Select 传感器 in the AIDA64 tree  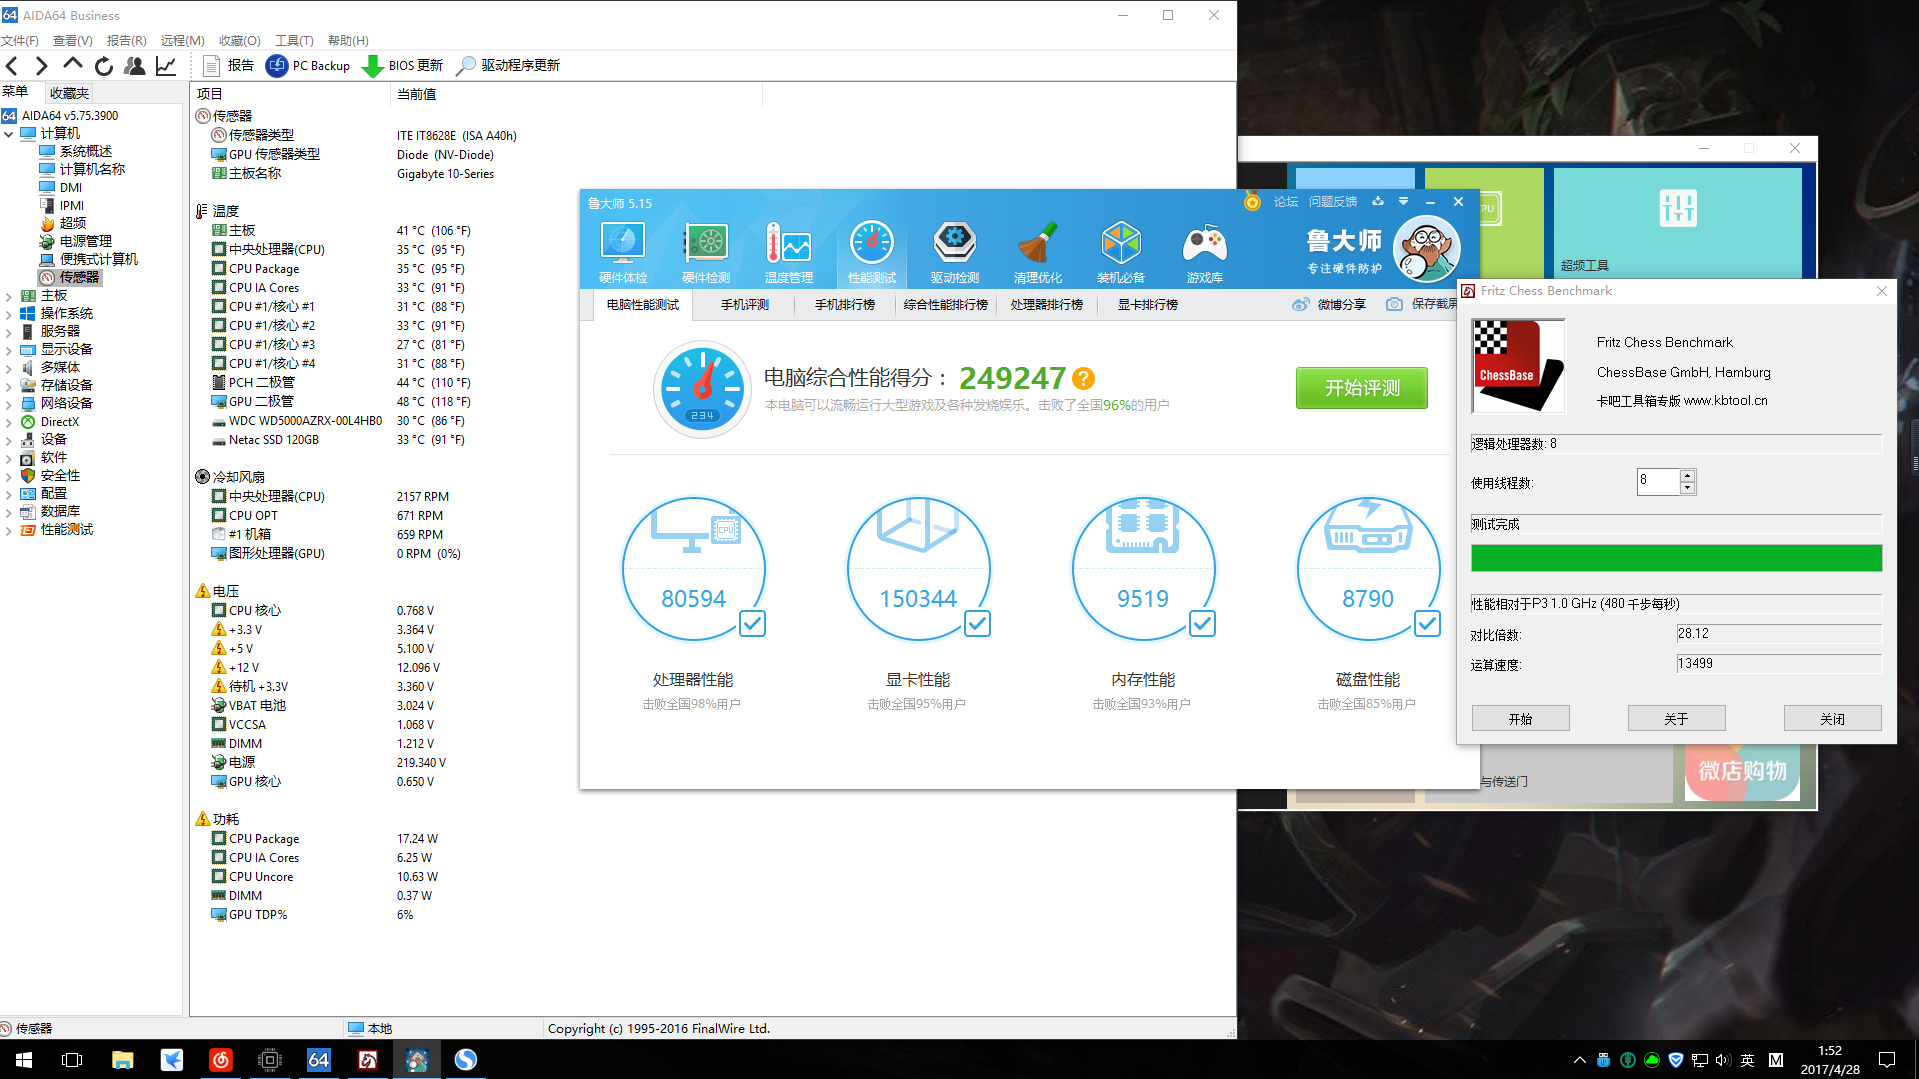[79, 278]
